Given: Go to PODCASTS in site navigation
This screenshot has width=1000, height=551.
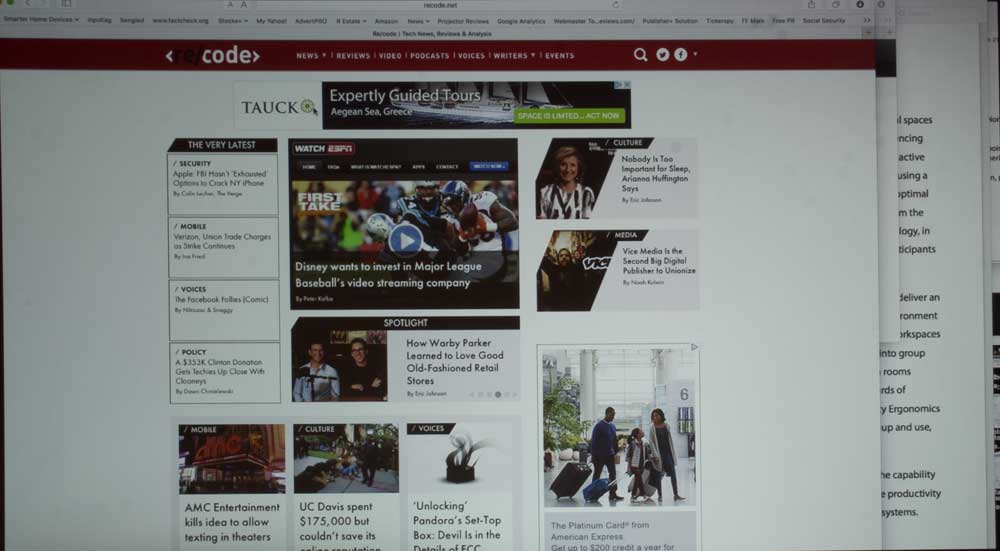Looking at the screenshot, I should click(429, 55).
